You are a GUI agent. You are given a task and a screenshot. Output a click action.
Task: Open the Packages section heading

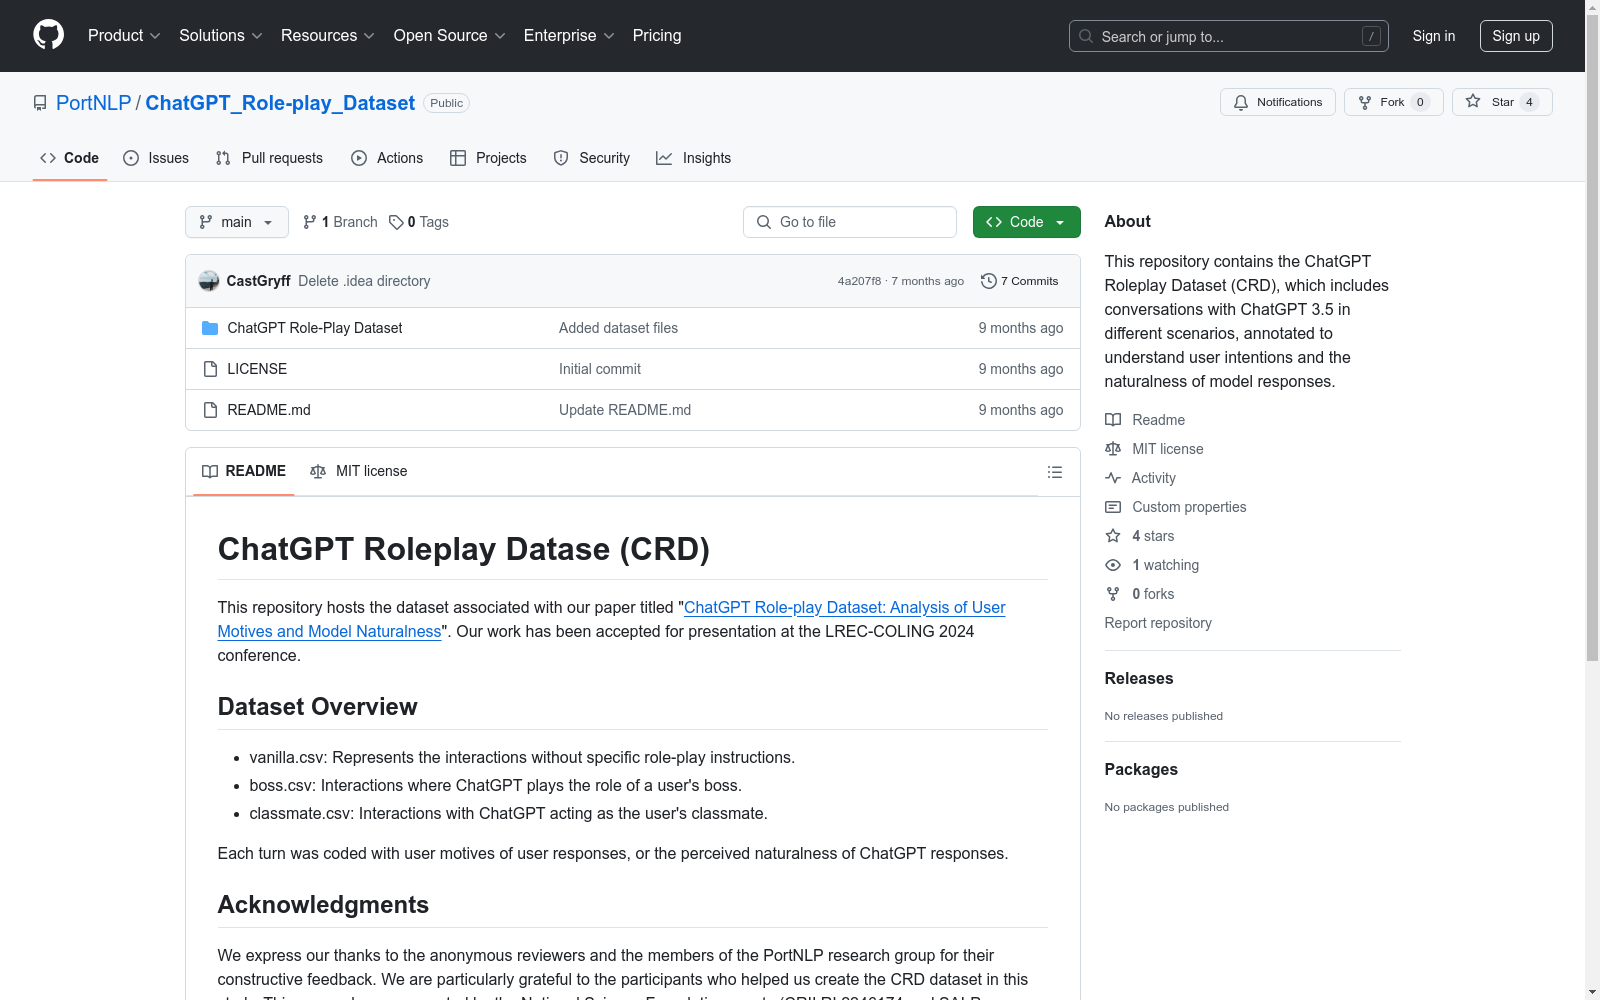pyautogui.click(x=1141, y=769)
